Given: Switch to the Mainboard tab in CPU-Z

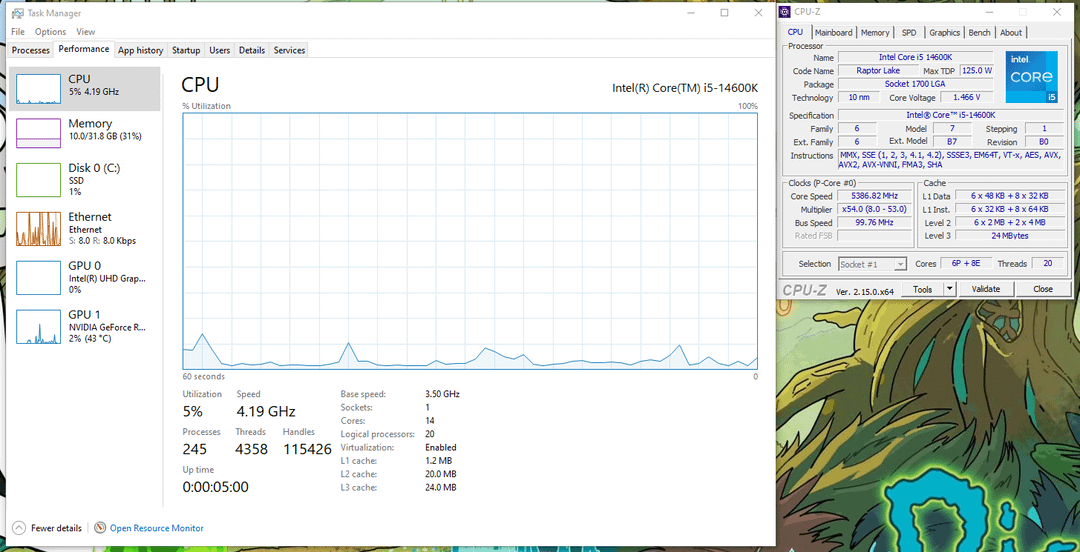Looking at the screenshot, I should [x=833, y=32].
